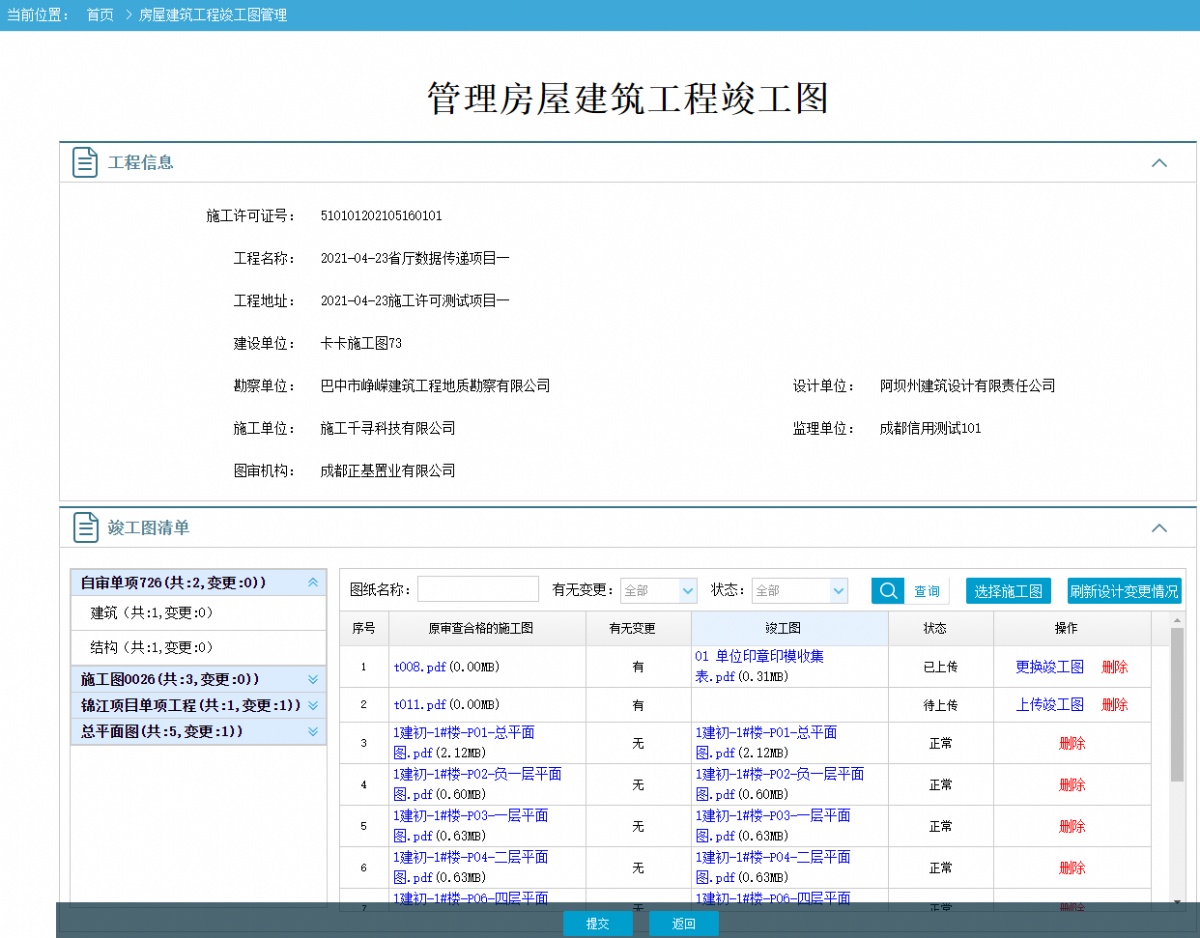Click the 提交 button

(x=598, y=924)
